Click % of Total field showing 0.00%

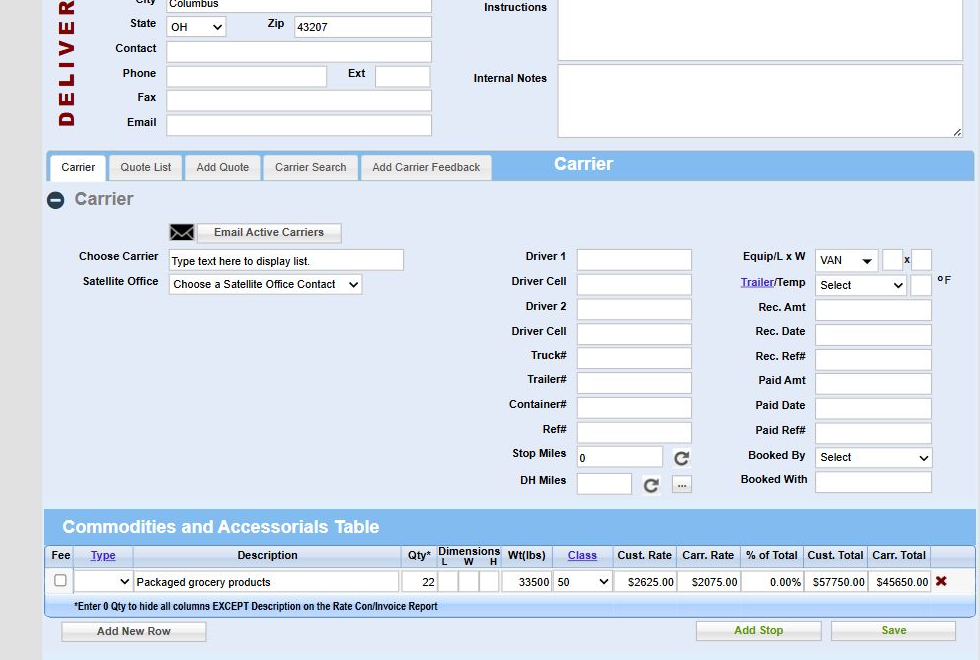click(772, 582)
